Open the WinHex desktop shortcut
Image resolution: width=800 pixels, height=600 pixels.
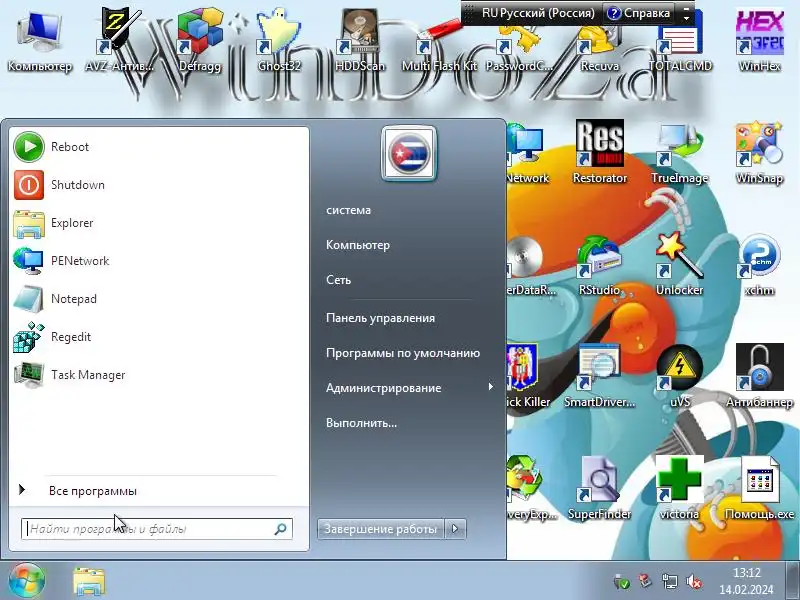click(x=759, y=42)
